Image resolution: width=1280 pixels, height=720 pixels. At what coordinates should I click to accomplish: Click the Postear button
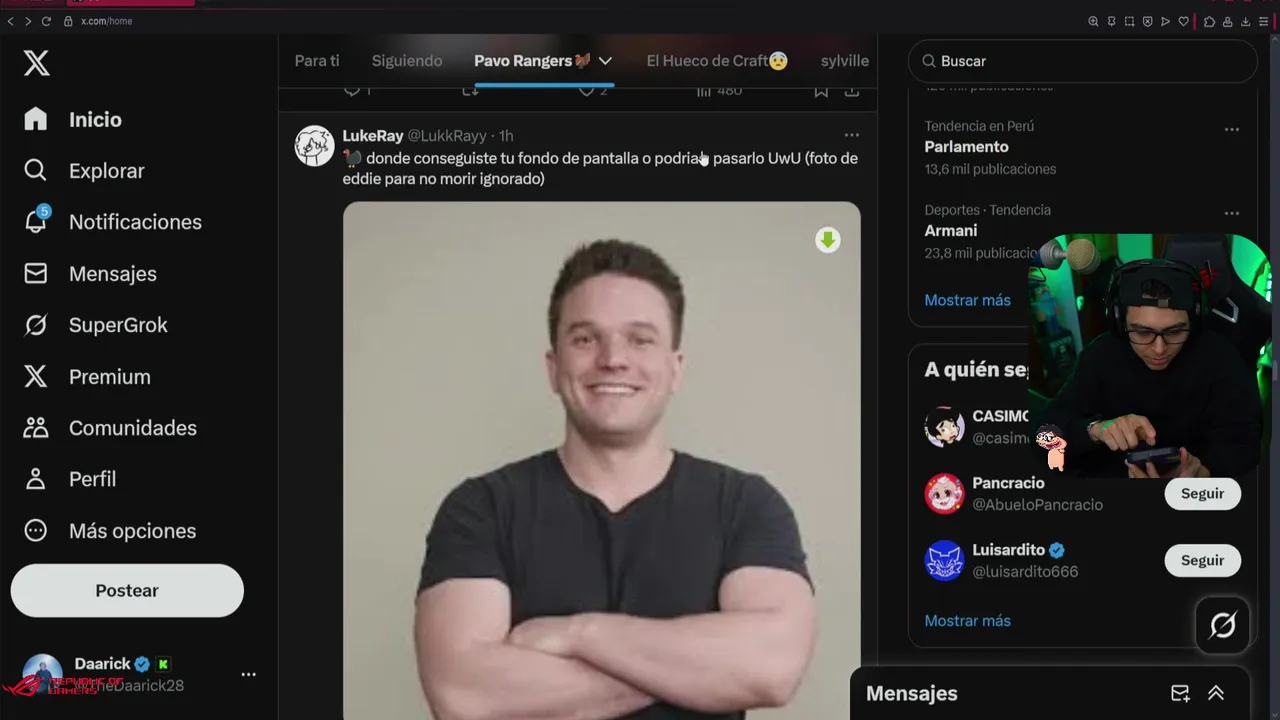tap(127, 590)
